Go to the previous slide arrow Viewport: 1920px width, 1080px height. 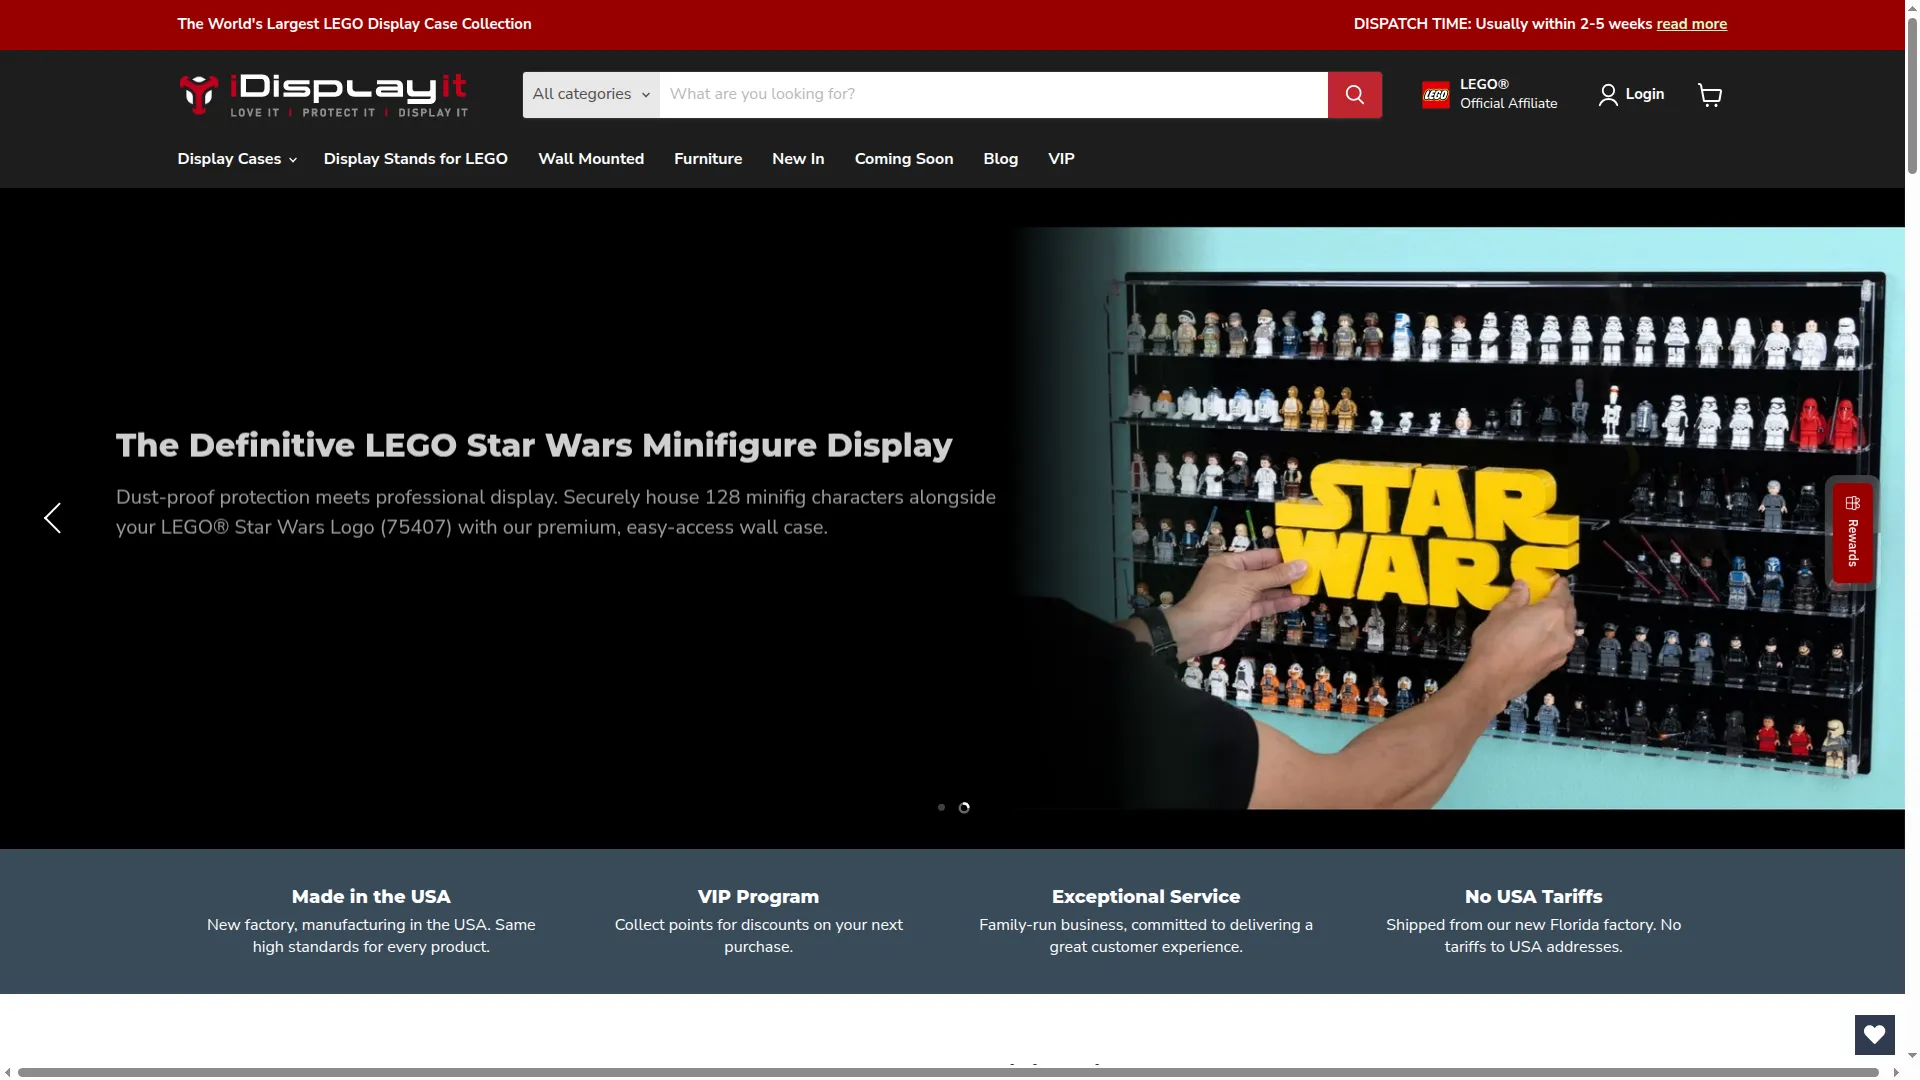53,518
